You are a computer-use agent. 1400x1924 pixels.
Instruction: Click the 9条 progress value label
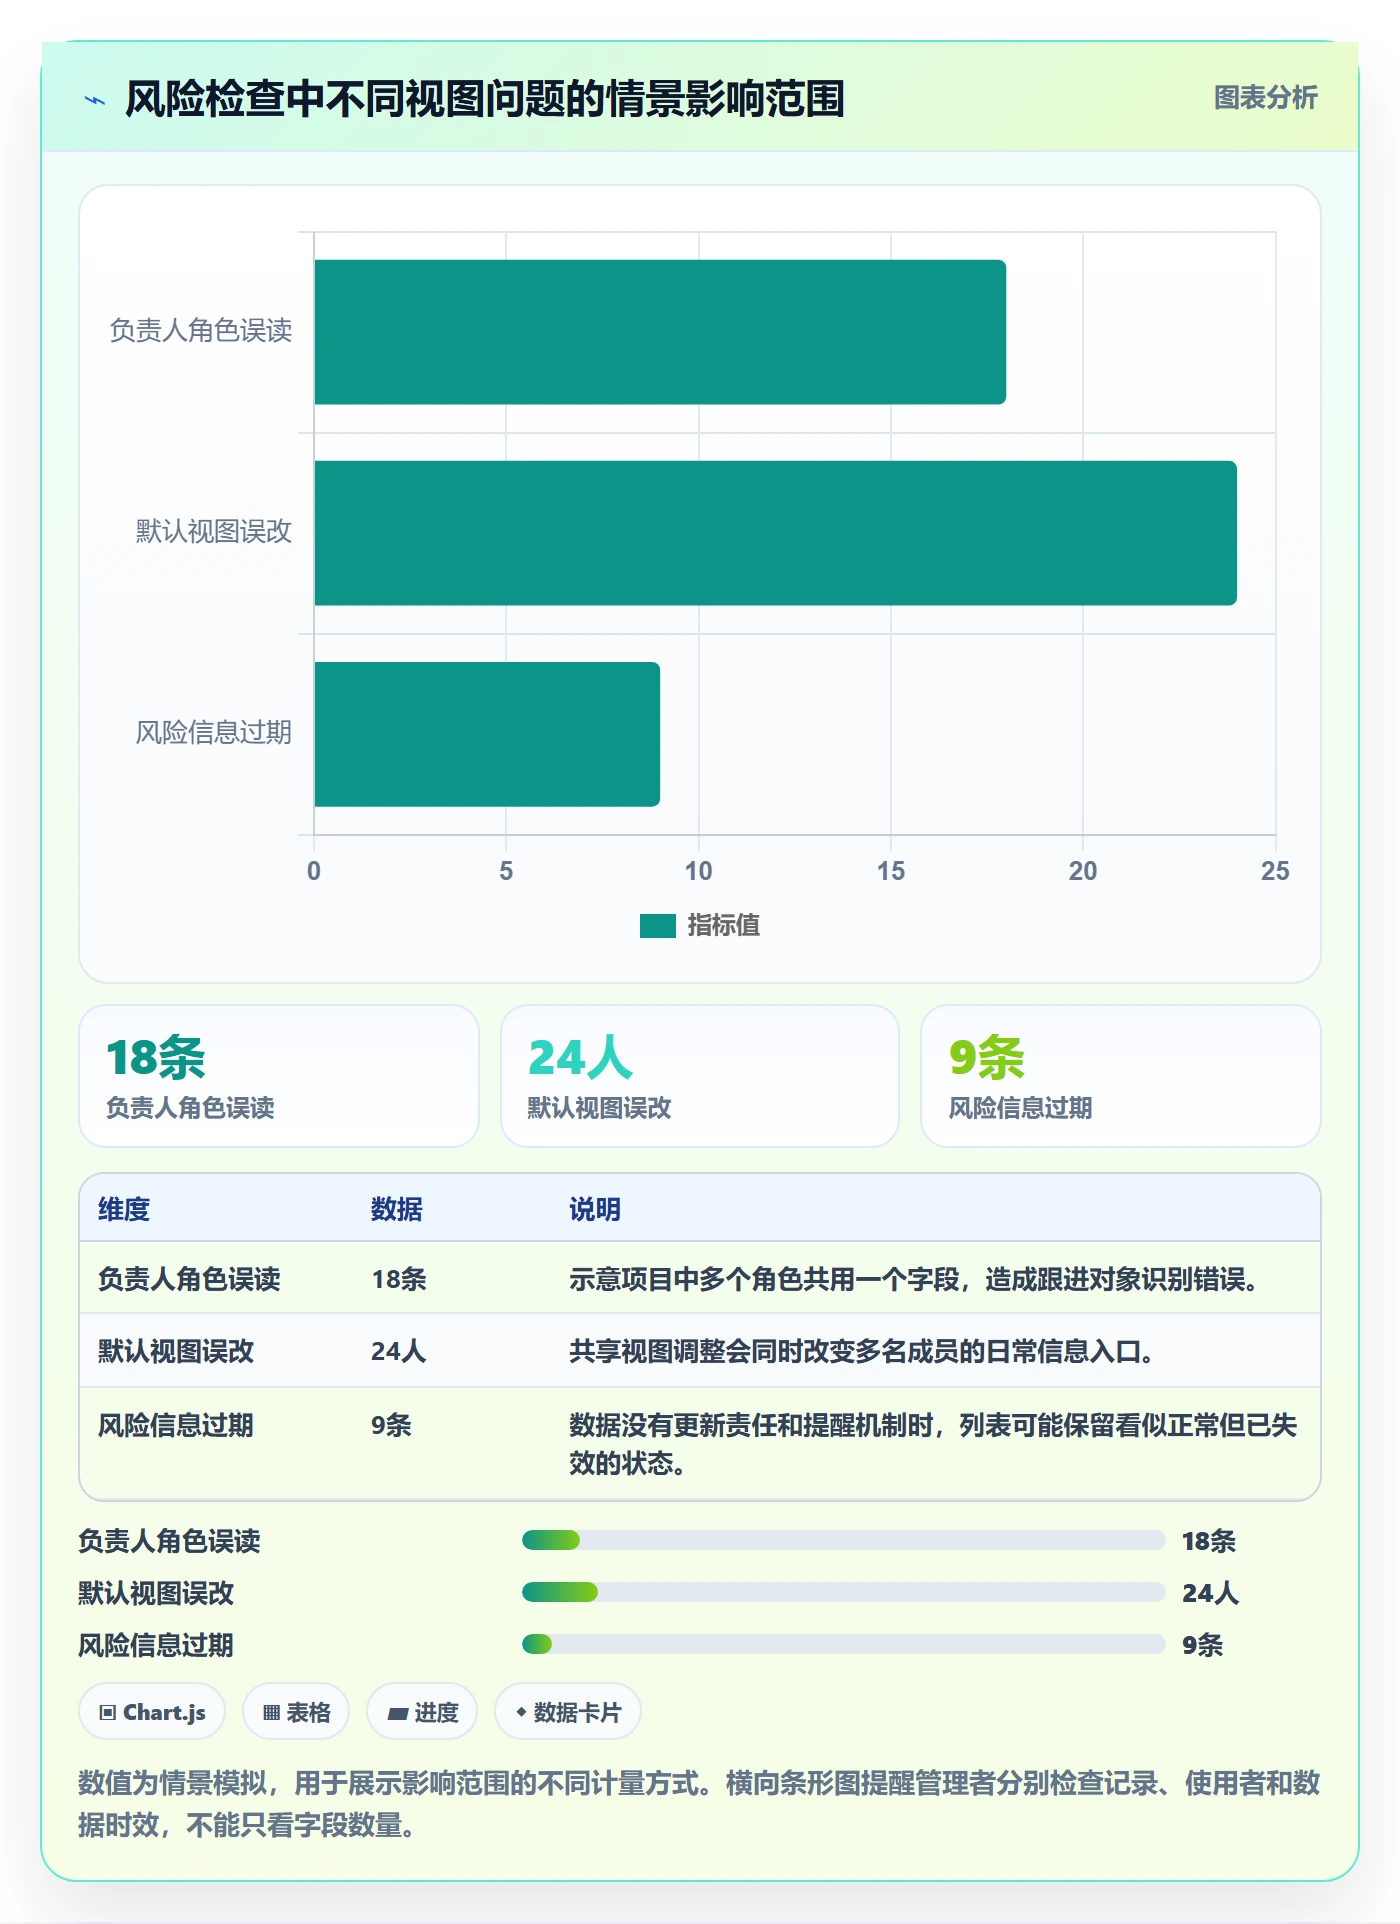tap(1202, 1645)
